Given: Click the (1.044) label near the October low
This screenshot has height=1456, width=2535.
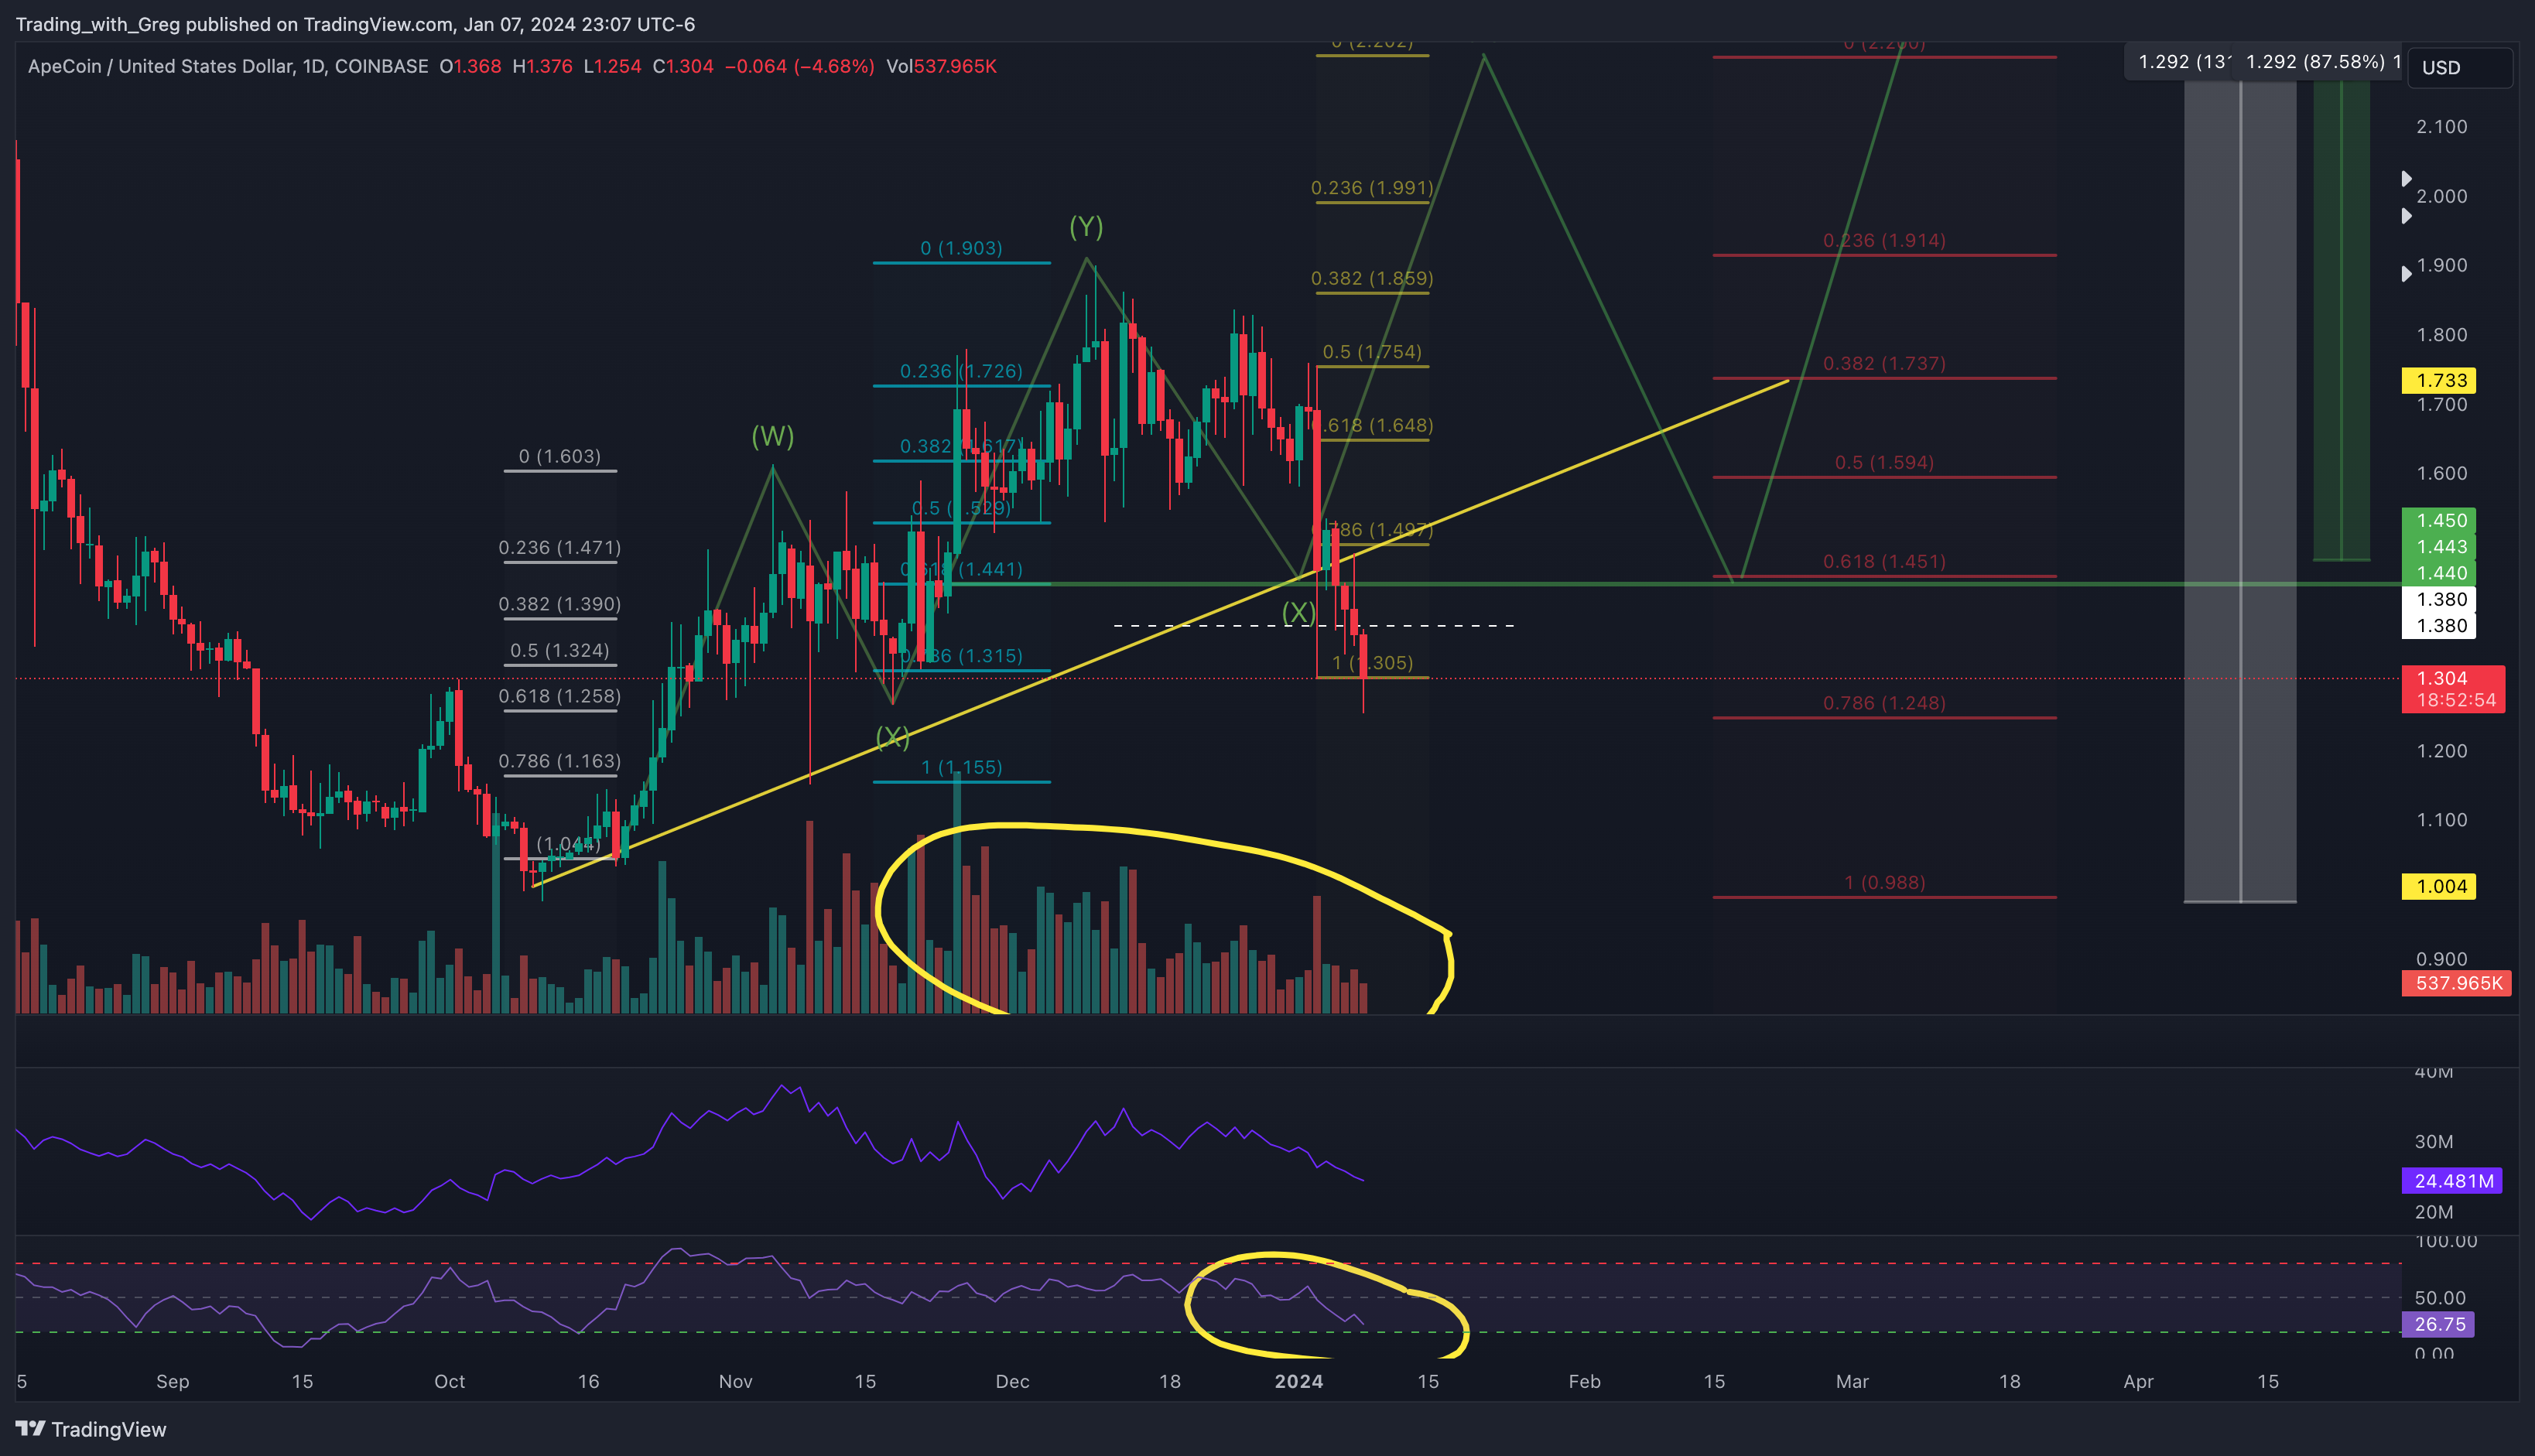Looking at the screenshot, I should (x=568, y=844).
